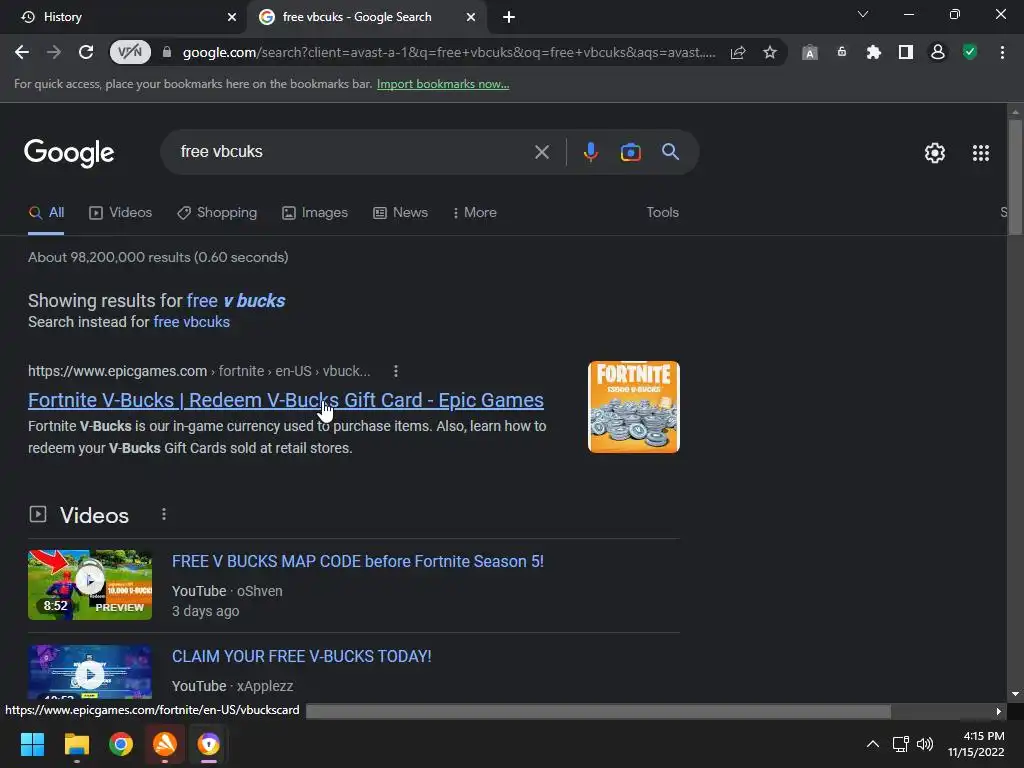Clear the search query with X
1024x768 pixels.
[x=542, y=152]
